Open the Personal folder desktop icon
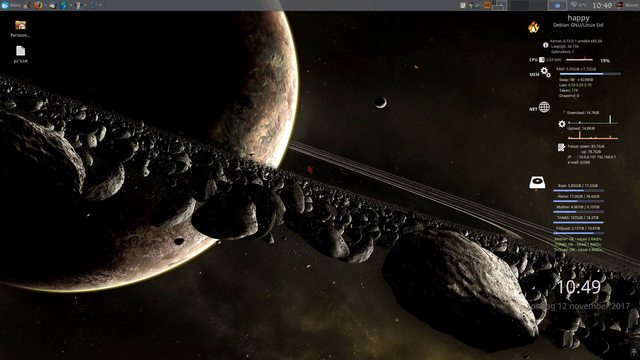The image size is (640, 360). 20,29
